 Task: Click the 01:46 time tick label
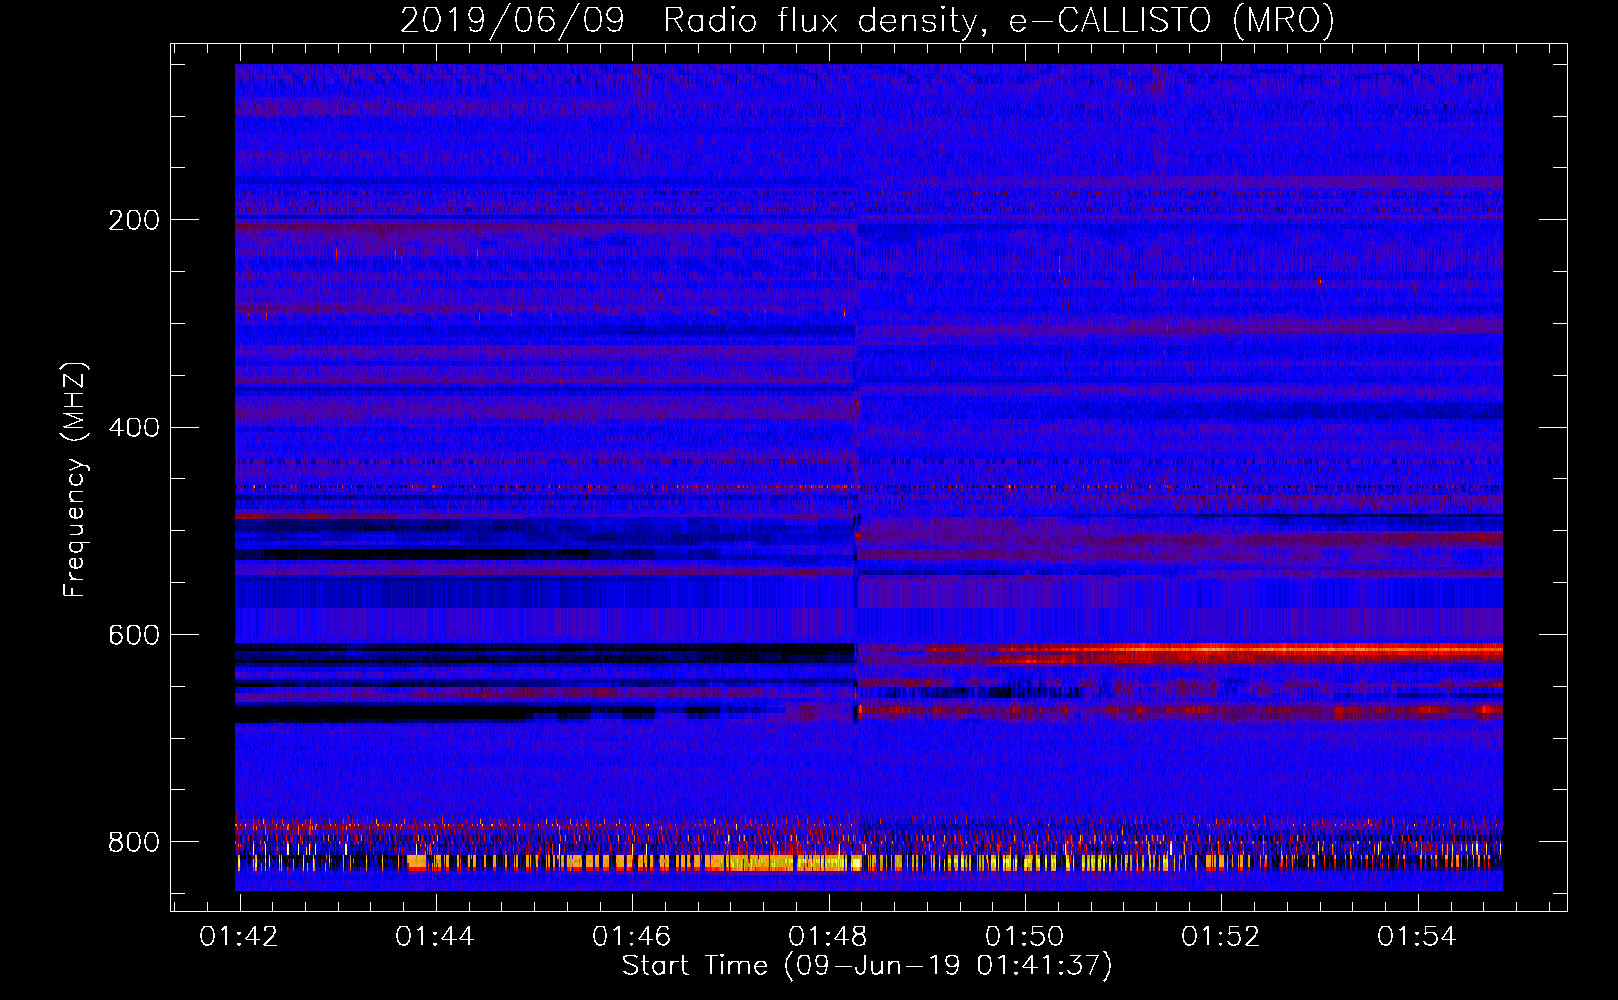631,937
